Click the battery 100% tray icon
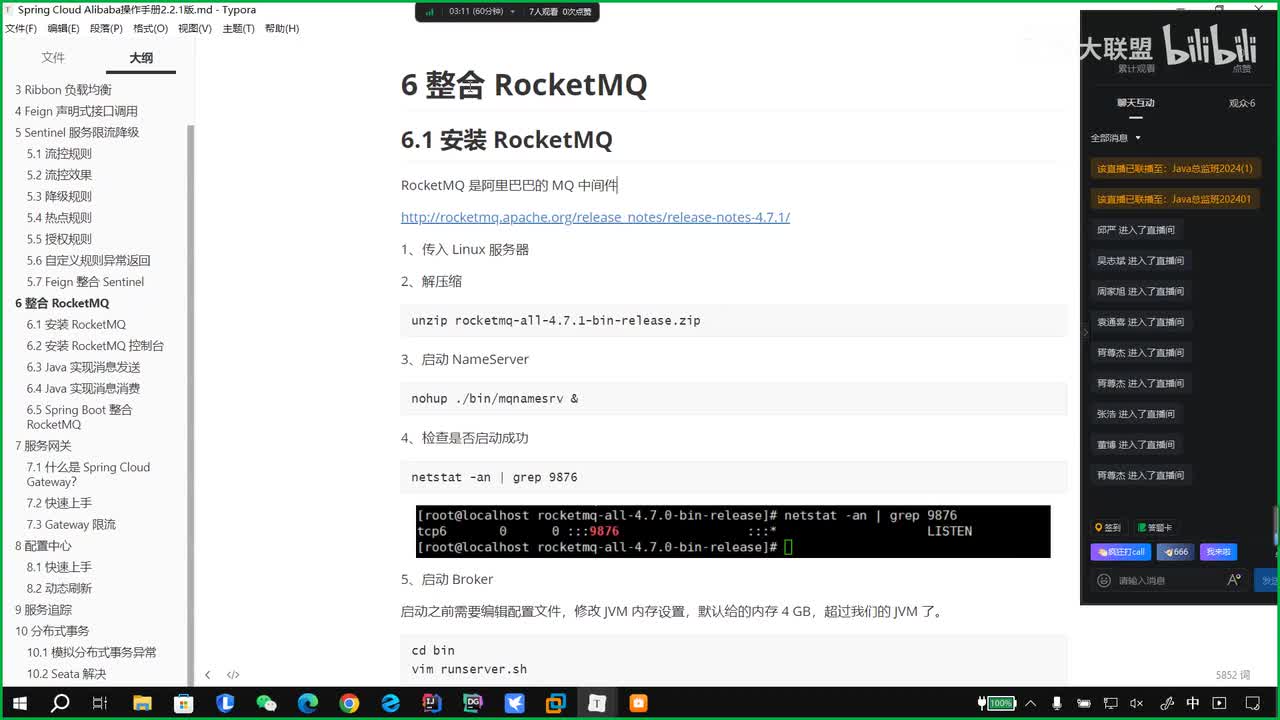 (999, 703)
